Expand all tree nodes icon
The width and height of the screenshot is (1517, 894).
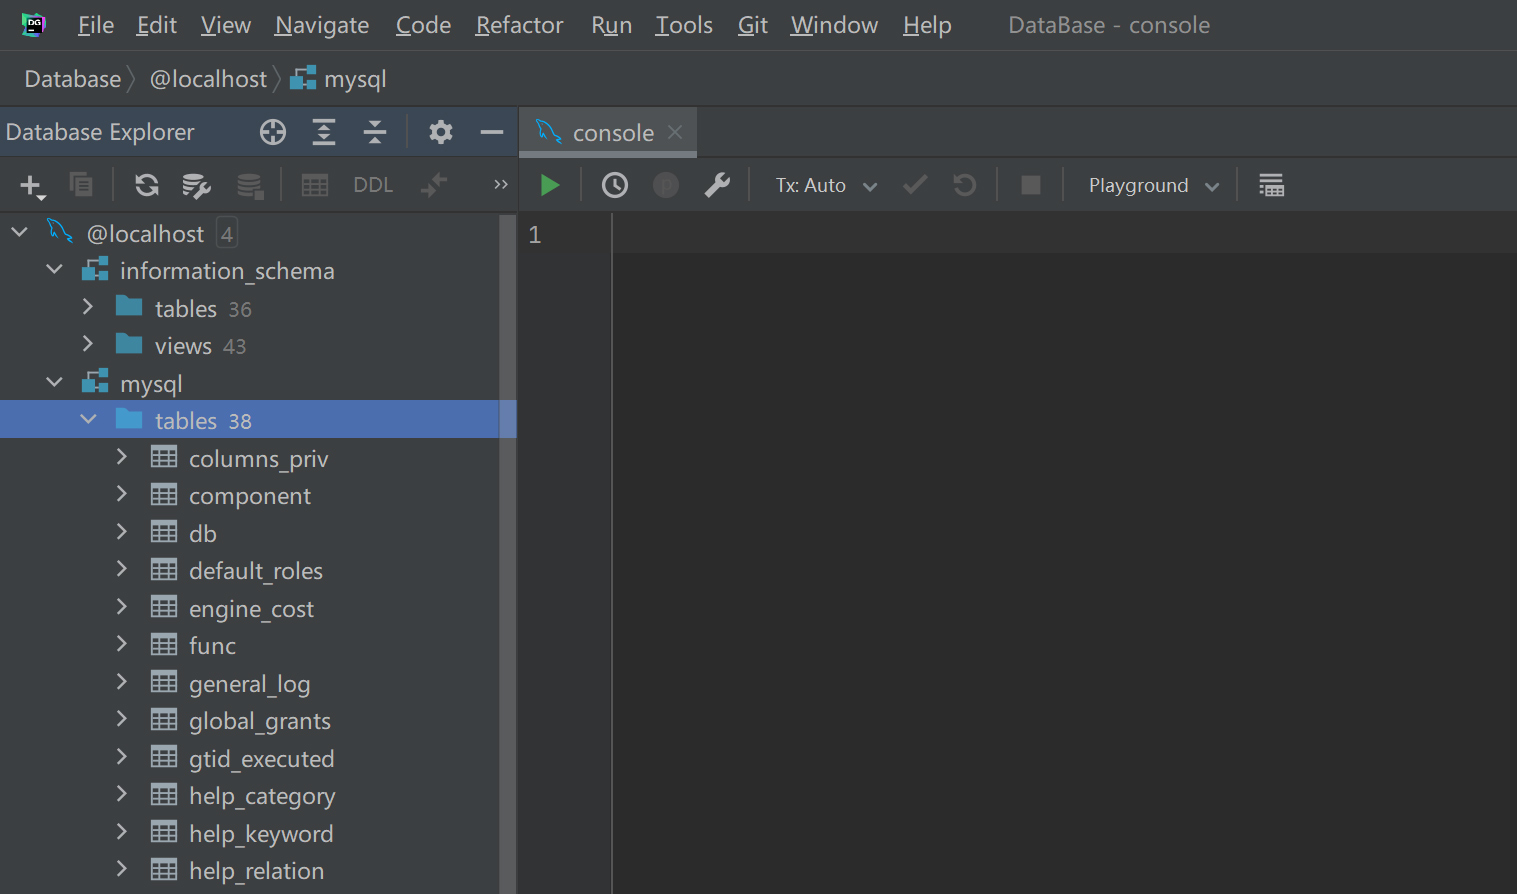(x=324, y=132)
